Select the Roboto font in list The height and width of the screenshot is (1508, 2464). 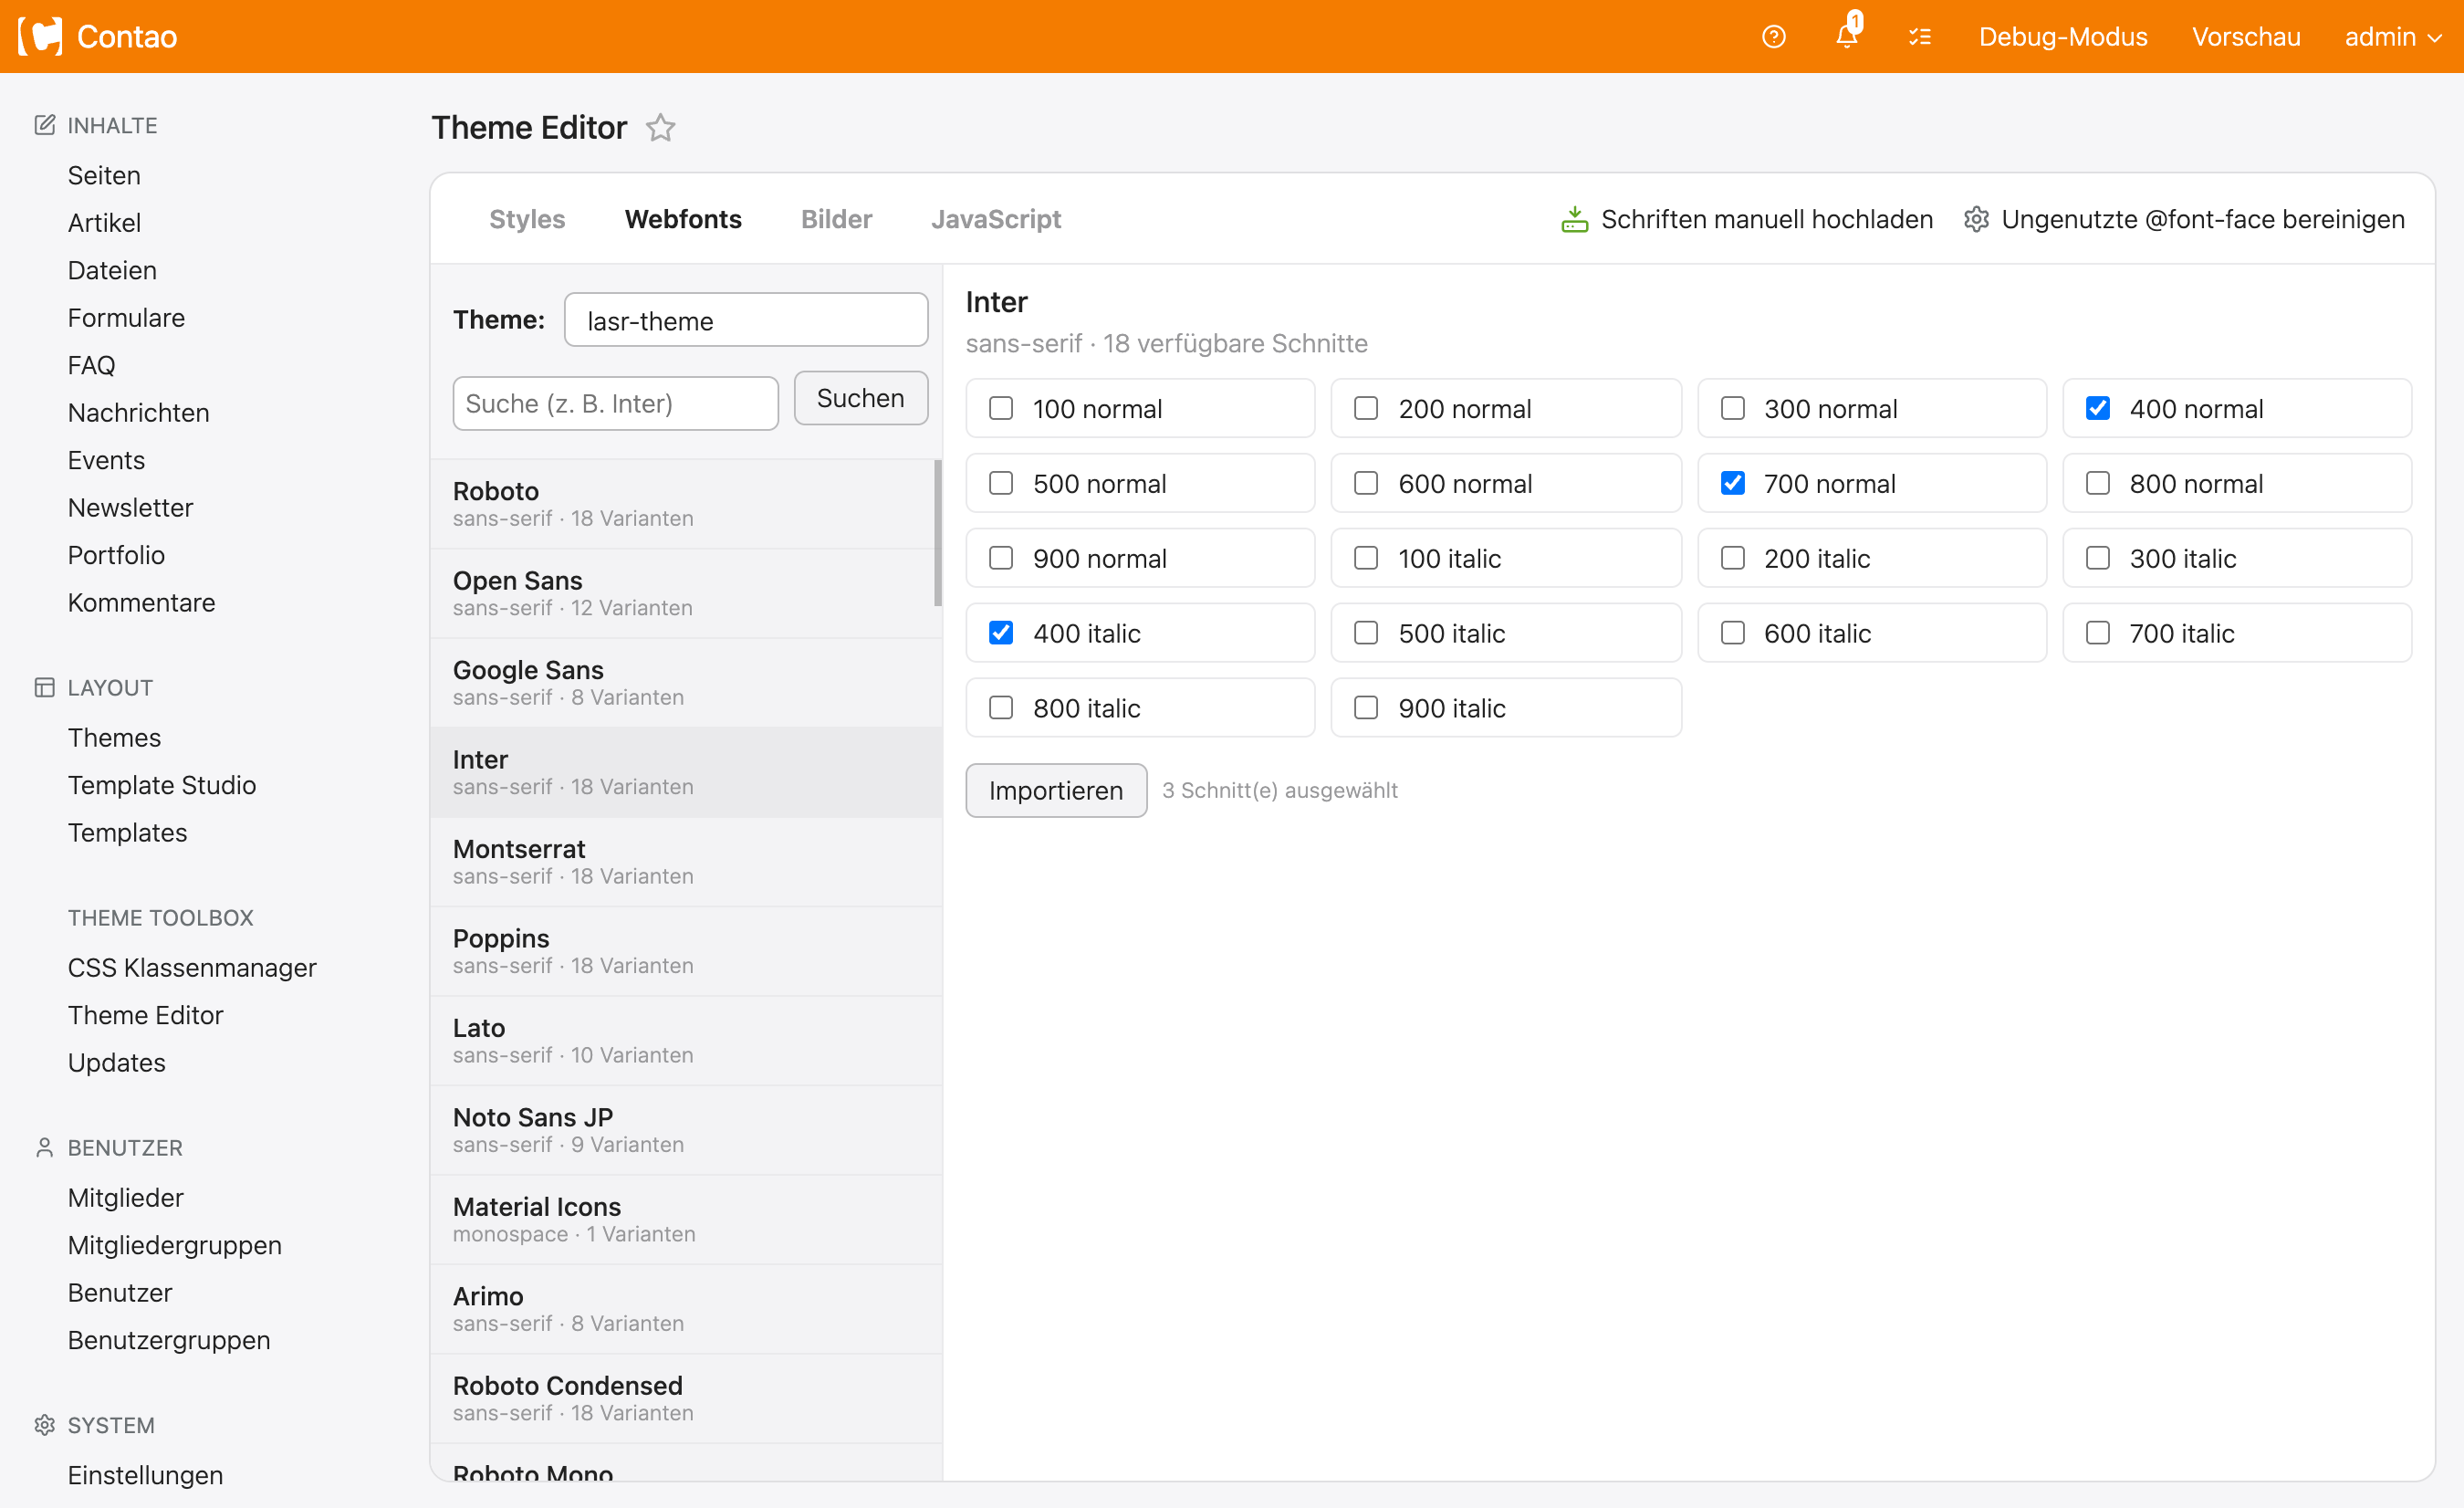click(x=686, y=504)
